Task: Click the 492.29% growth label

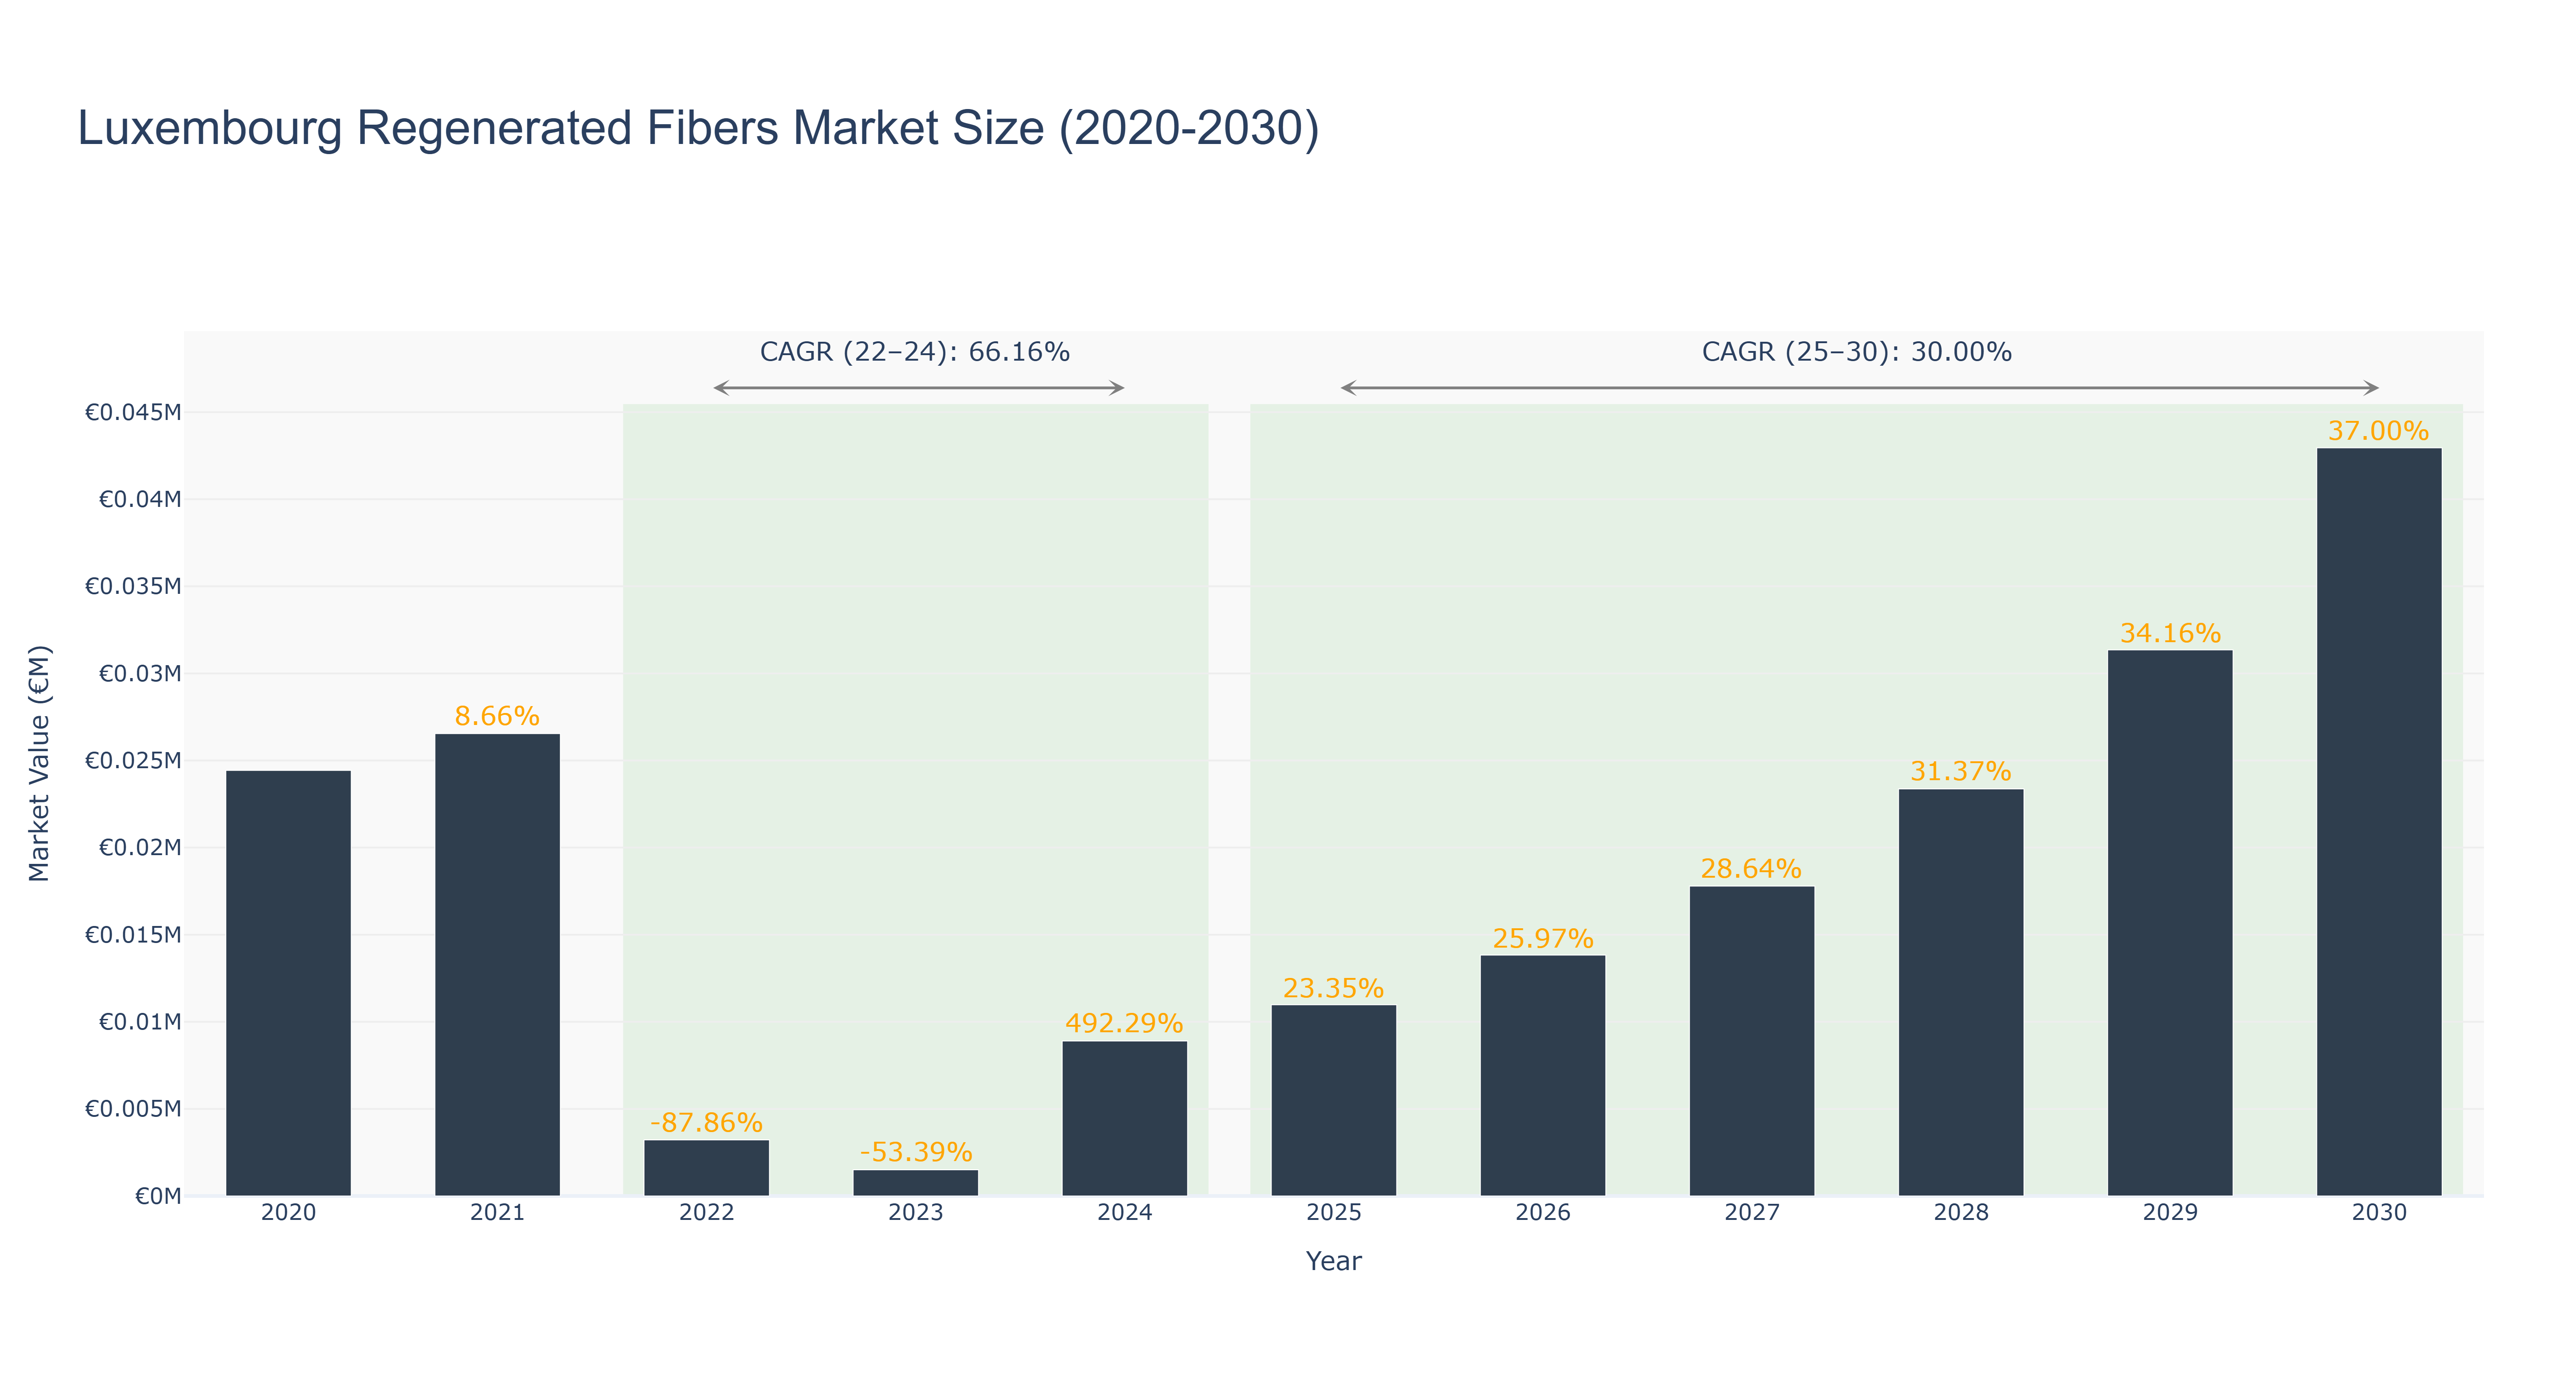Action: (1124, 1023)
